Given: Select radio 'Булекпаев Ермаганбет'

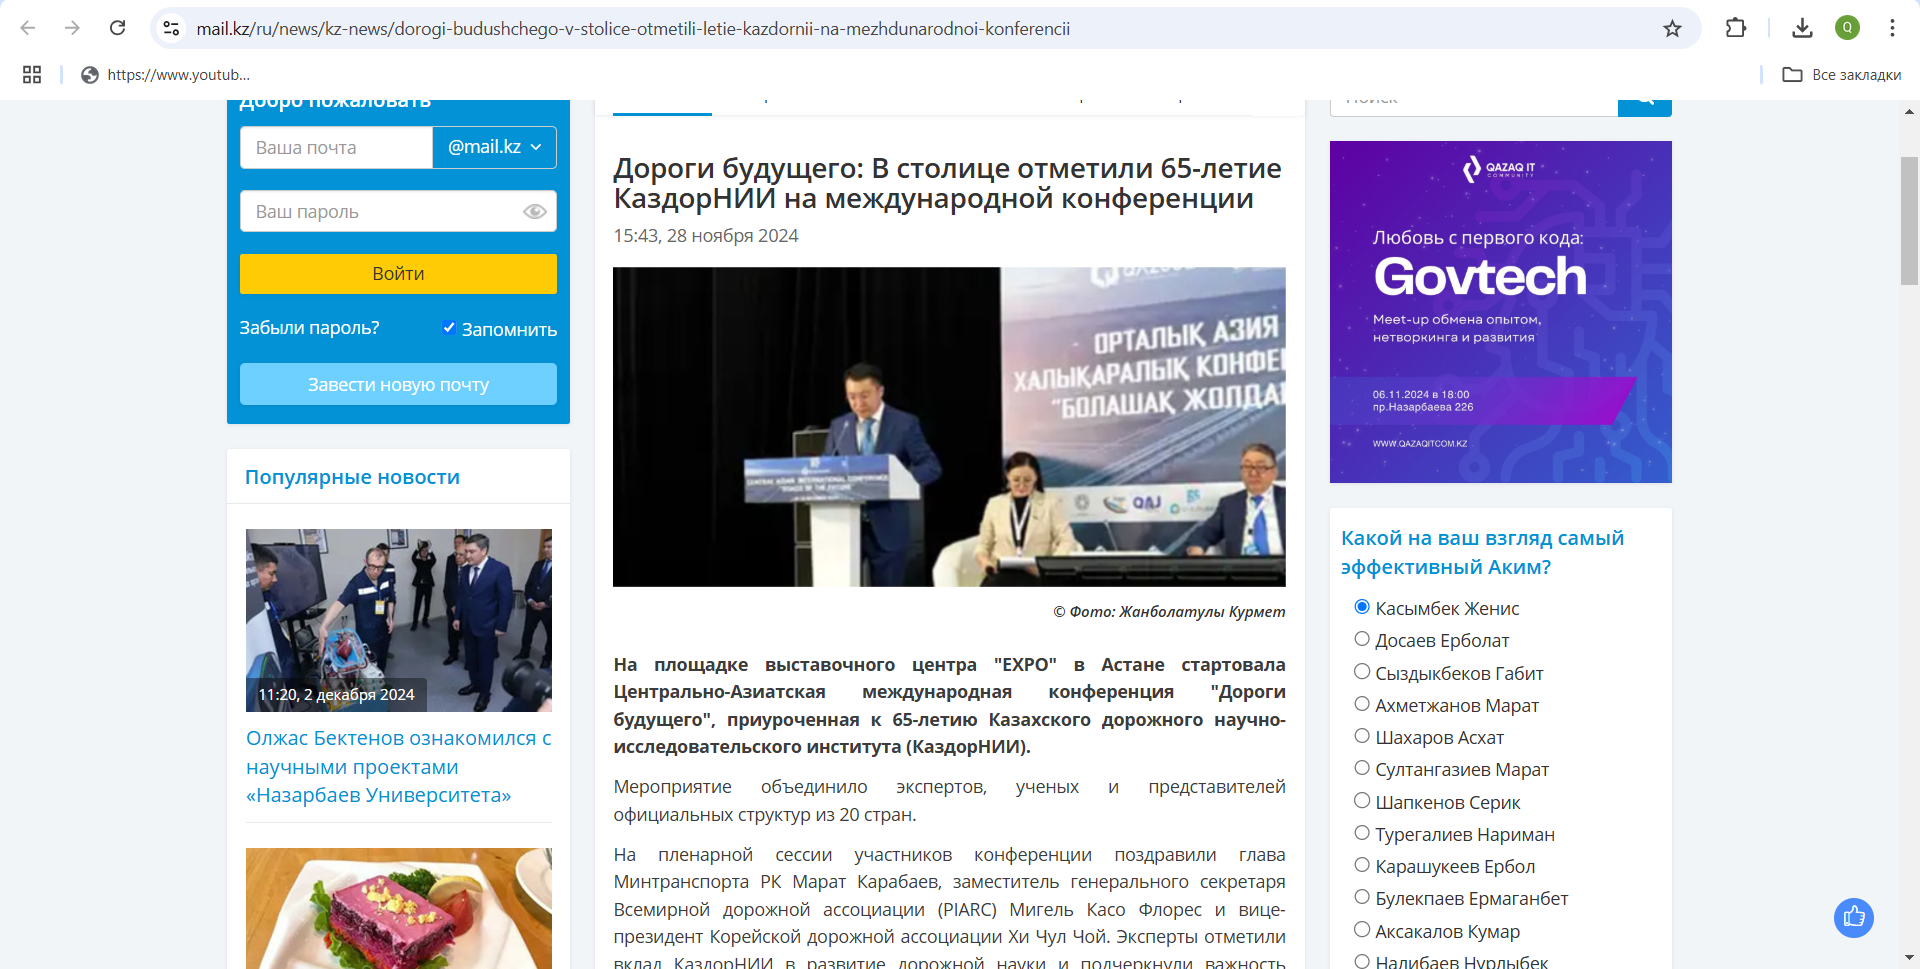Looking at the screenshot, I should point(1362,897).
